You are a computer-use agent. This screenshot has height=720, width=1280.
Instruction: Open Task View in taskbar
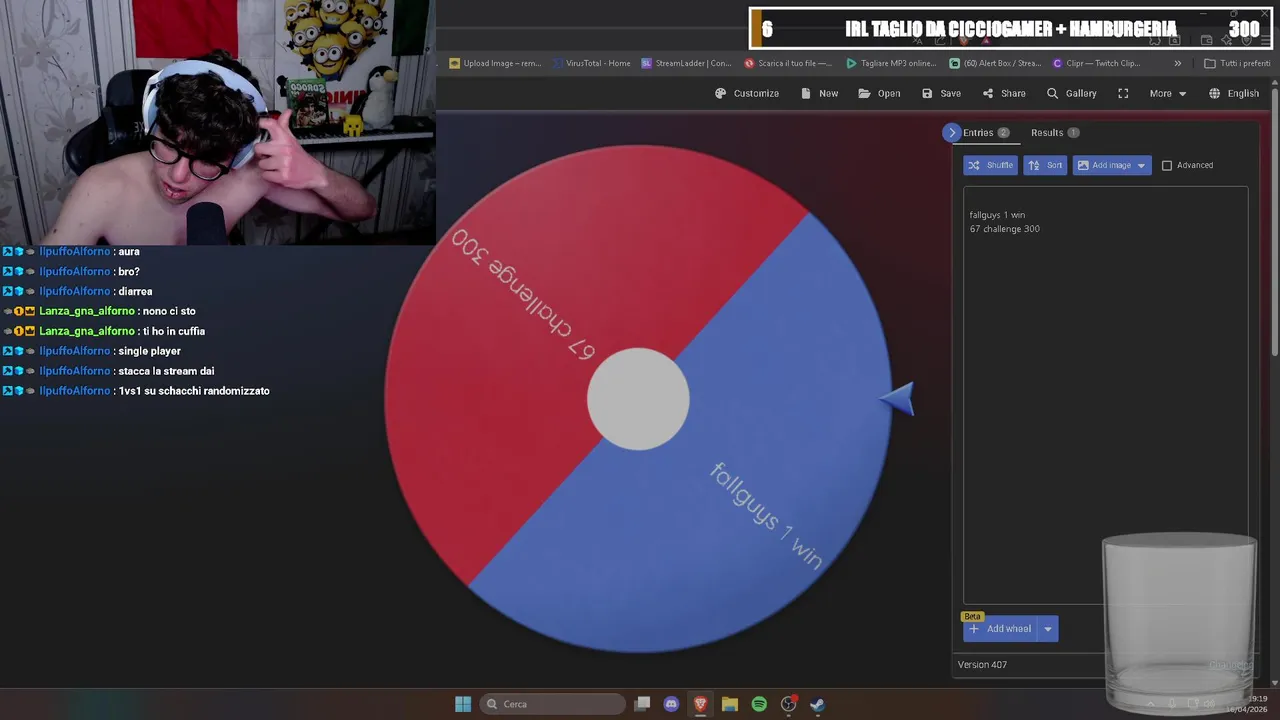[x=642, y=704]
